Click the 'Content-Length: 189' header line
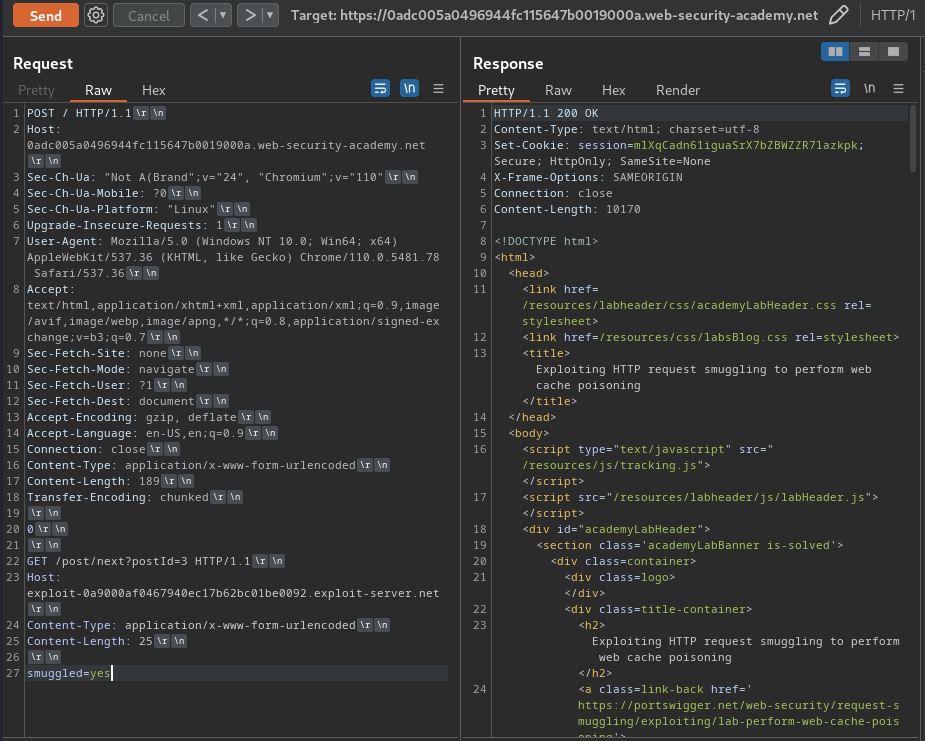This screenshot has width=925, height=741. (x=93, y=481)
